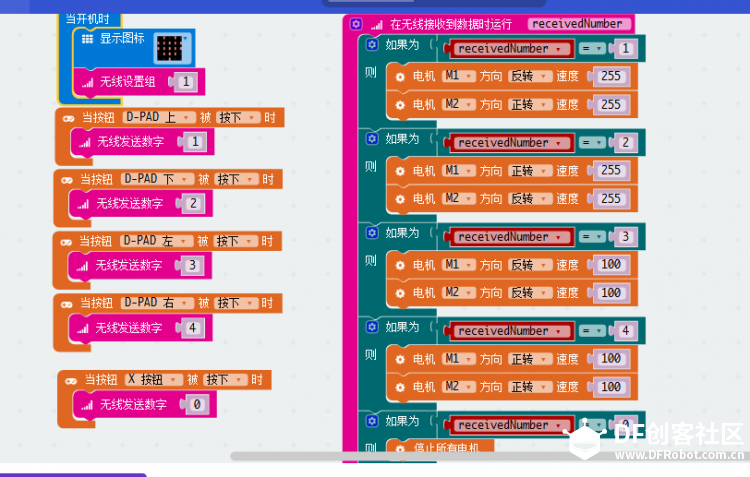750x477 pixels.
Task: Click gear icon on if receivedNumber = 0 block
Action: [372, 421]
